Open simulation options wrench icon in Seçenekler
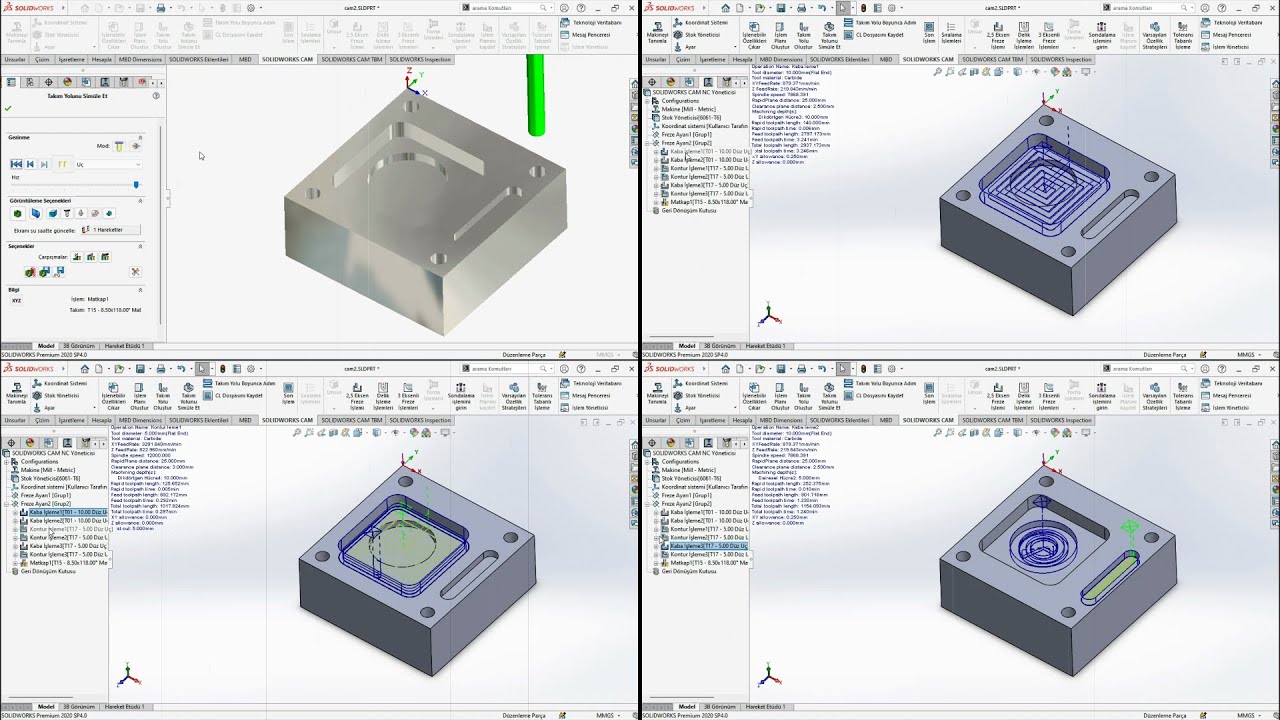 [136, 272]
